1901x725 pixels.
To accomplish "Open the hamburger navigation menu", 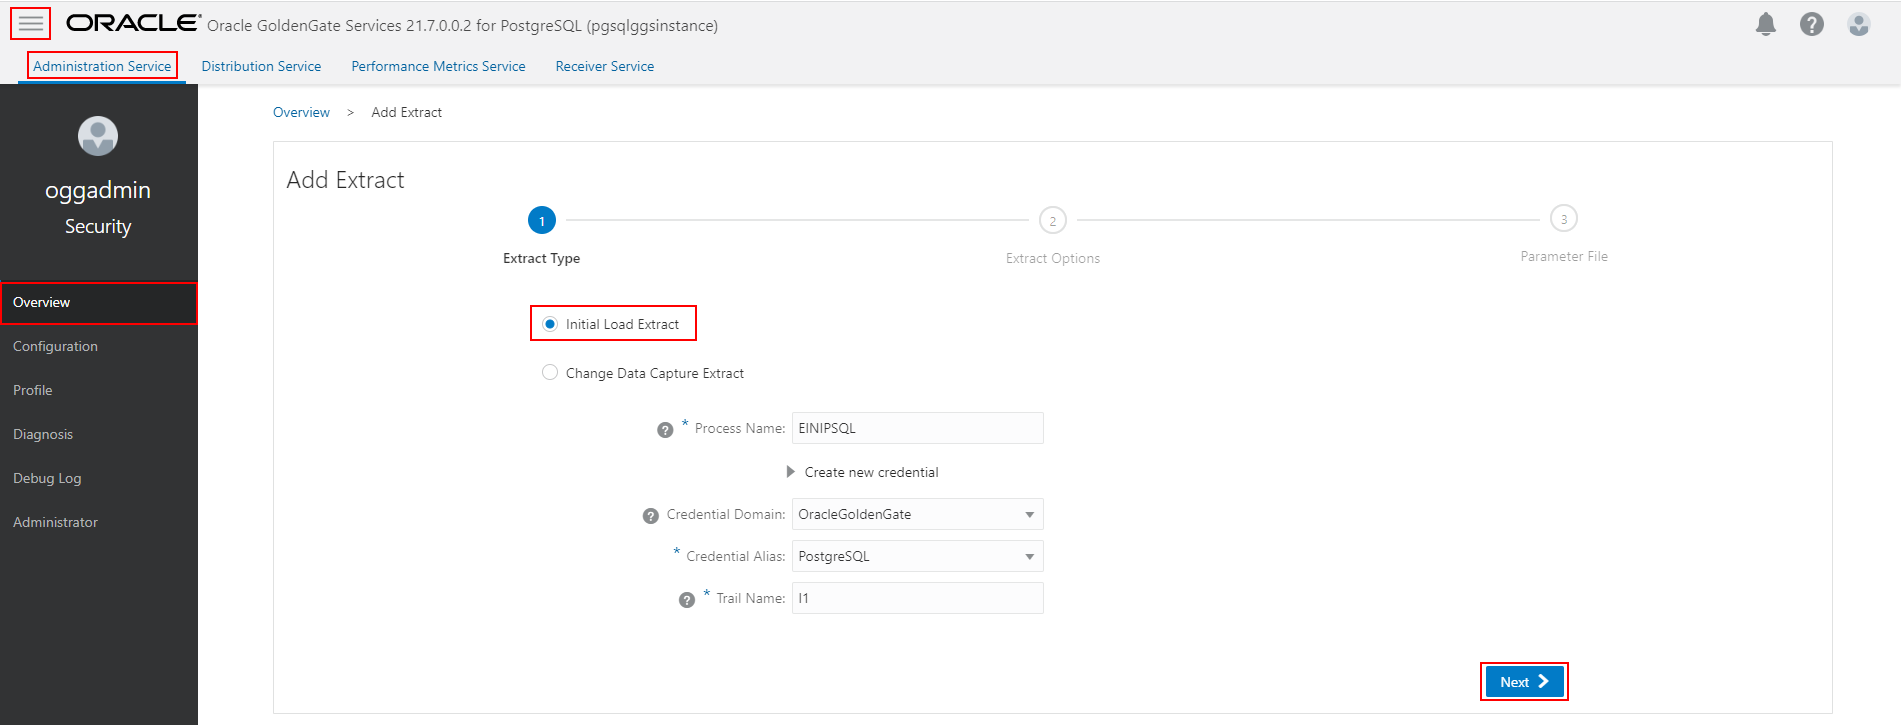I will point(31,23).
